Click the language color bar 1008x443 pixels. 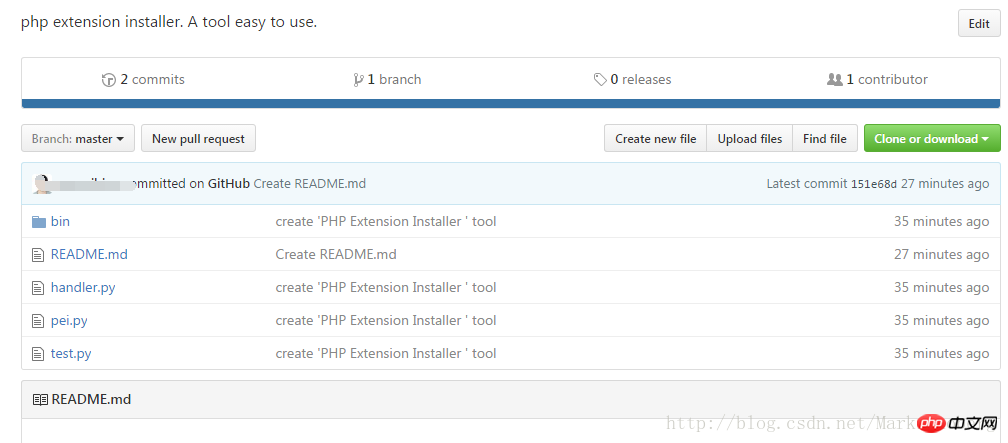click(510, 103)
